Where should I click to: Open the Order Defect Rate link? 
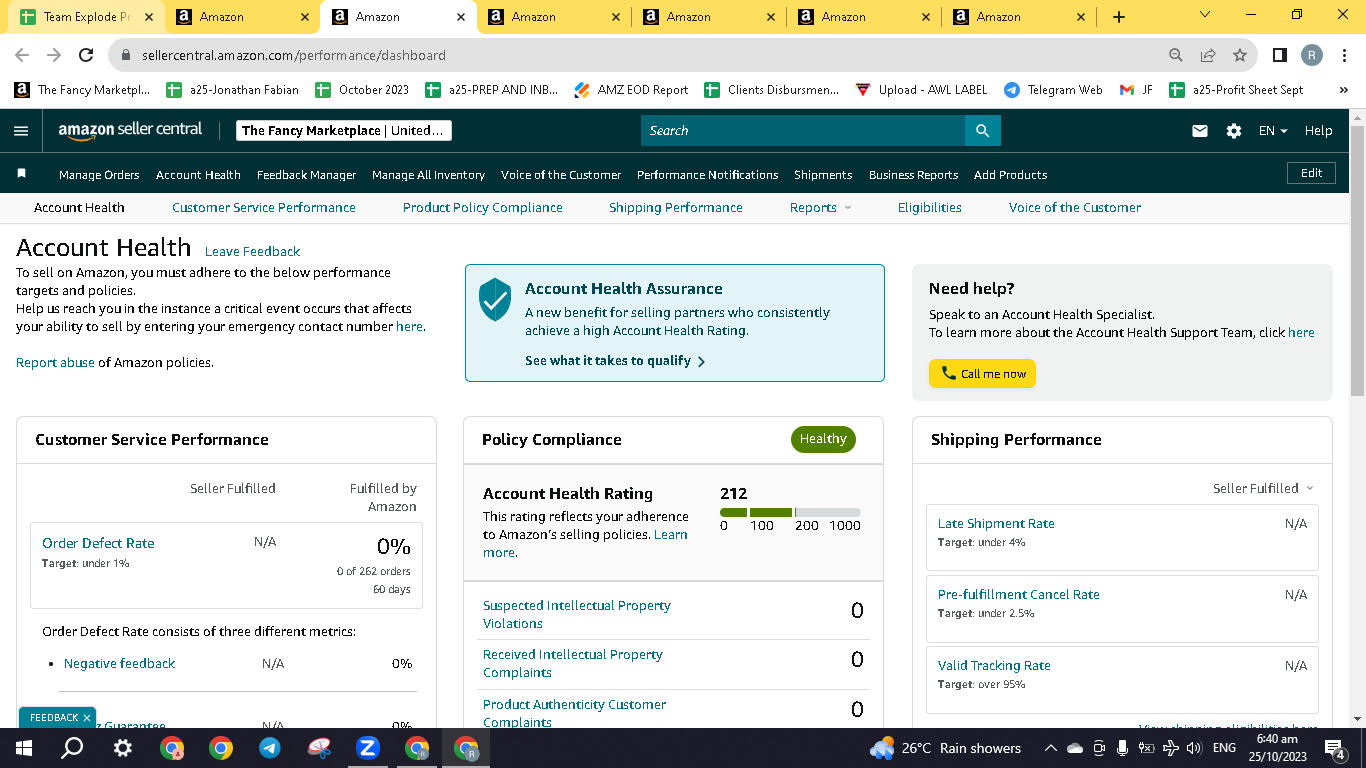pyautogui.click(x=98, y=543)
